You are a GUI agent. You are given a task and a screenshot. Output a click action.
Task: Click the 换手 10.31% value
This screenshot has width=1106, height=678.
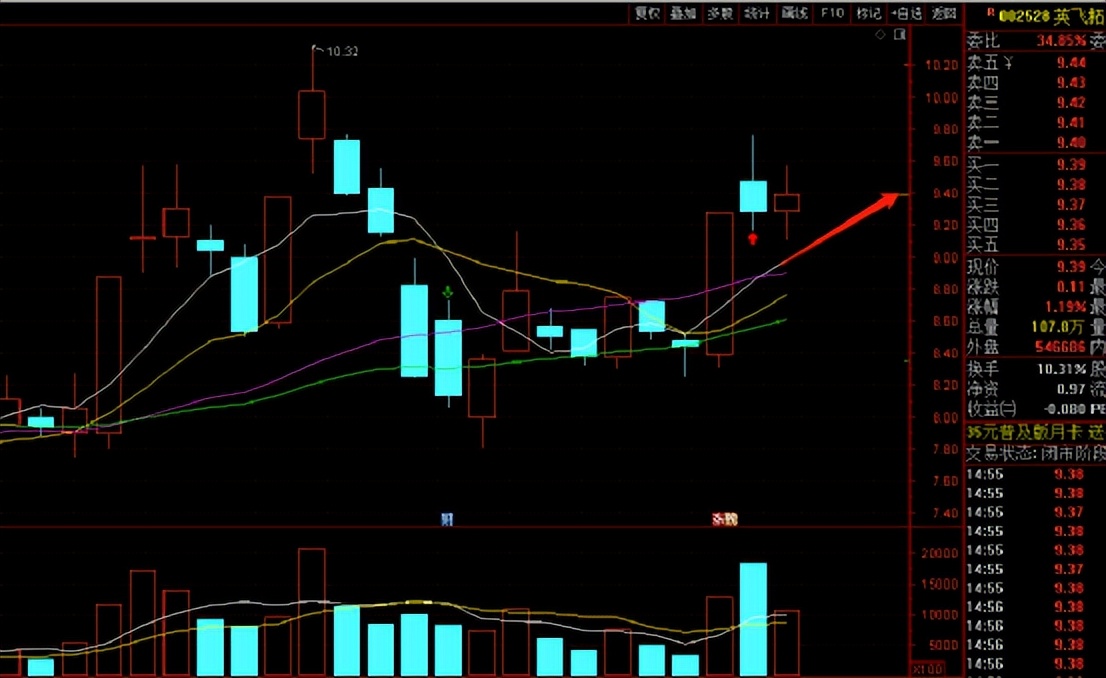(x=1062, y=369)
